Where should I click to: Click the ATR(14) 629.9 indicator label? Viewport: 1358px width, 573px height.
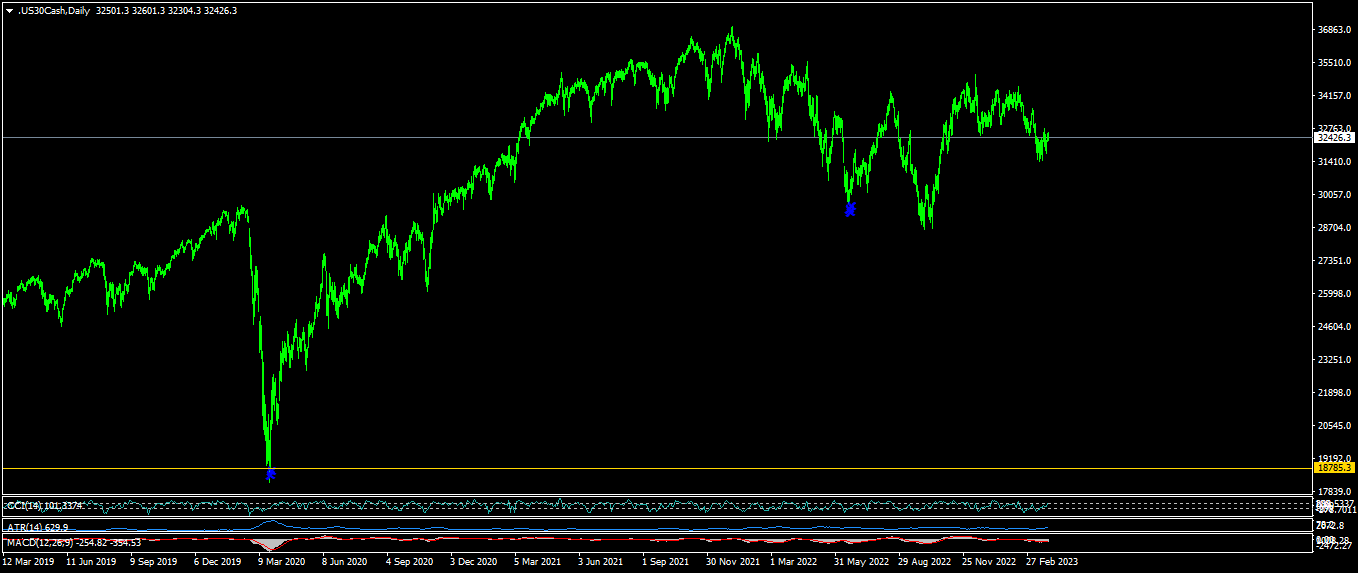pyautogui.click(x=38, y=526)
